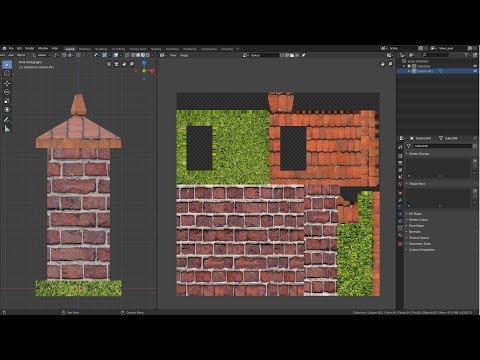Click the image editor pan hand icon
The height and width of the screenshot is (360, 480).
[x=382, y=64]
